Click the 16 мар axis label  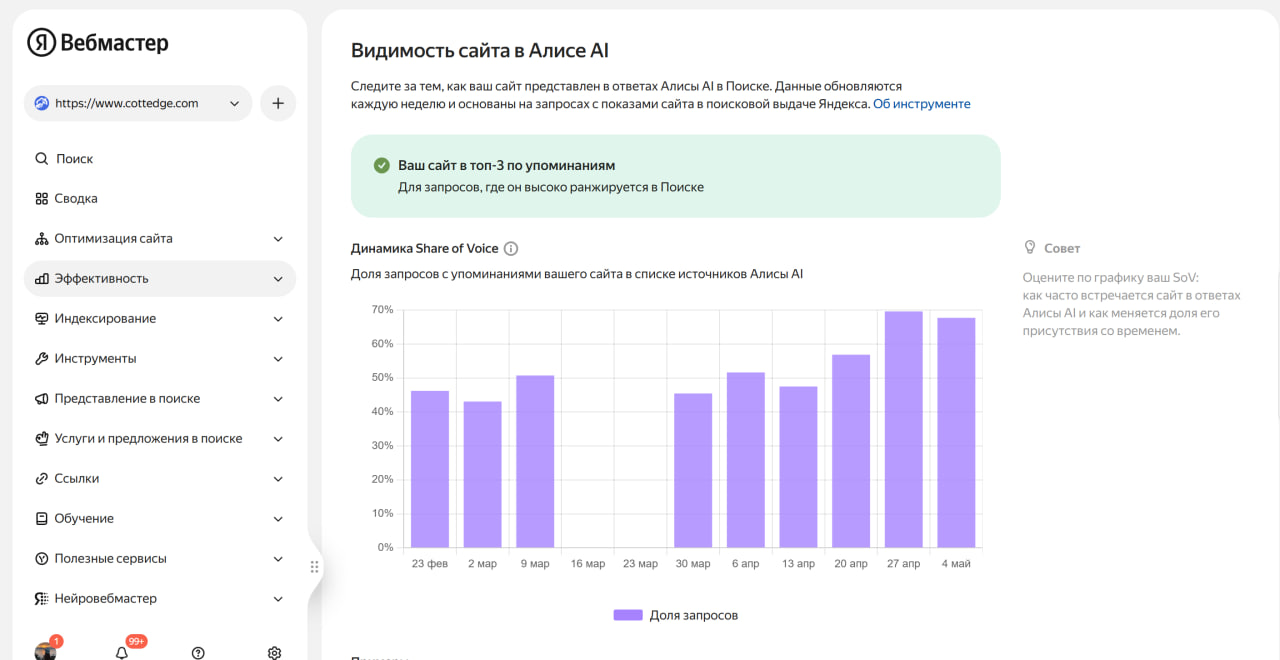(x=588, y=564)
